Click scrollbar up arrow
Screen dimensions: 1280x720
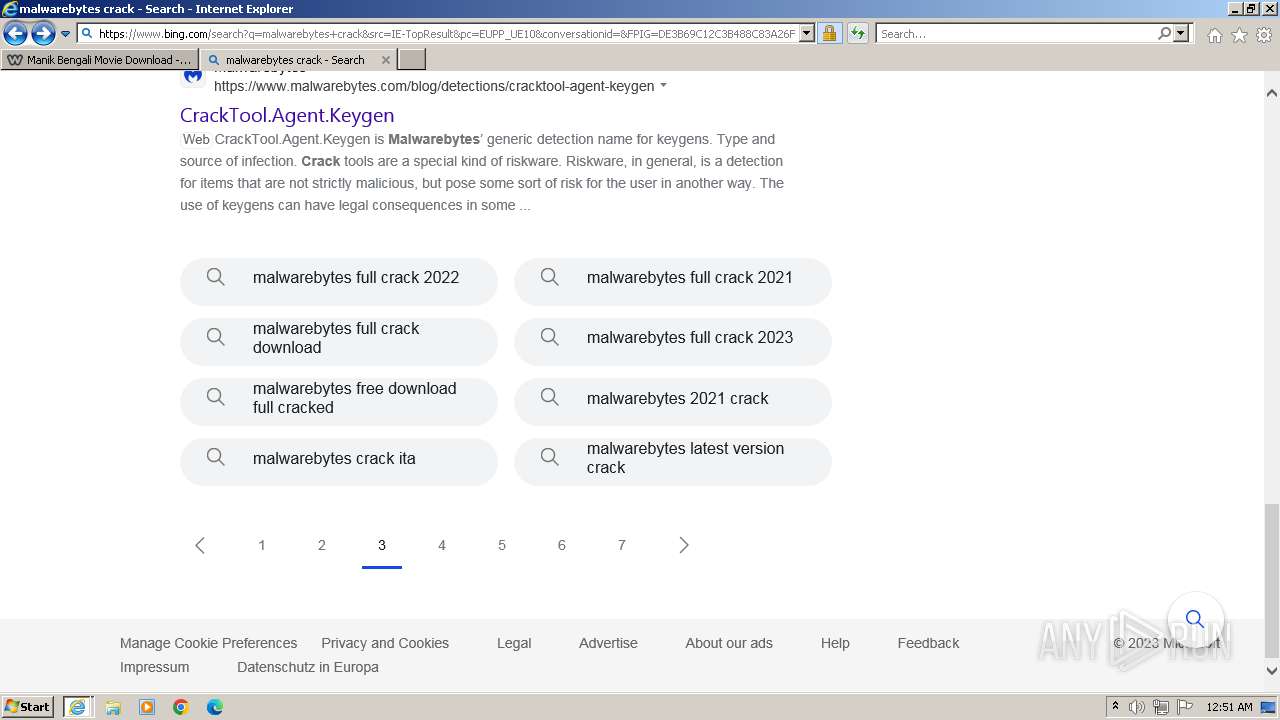[x=1272, y=93]
